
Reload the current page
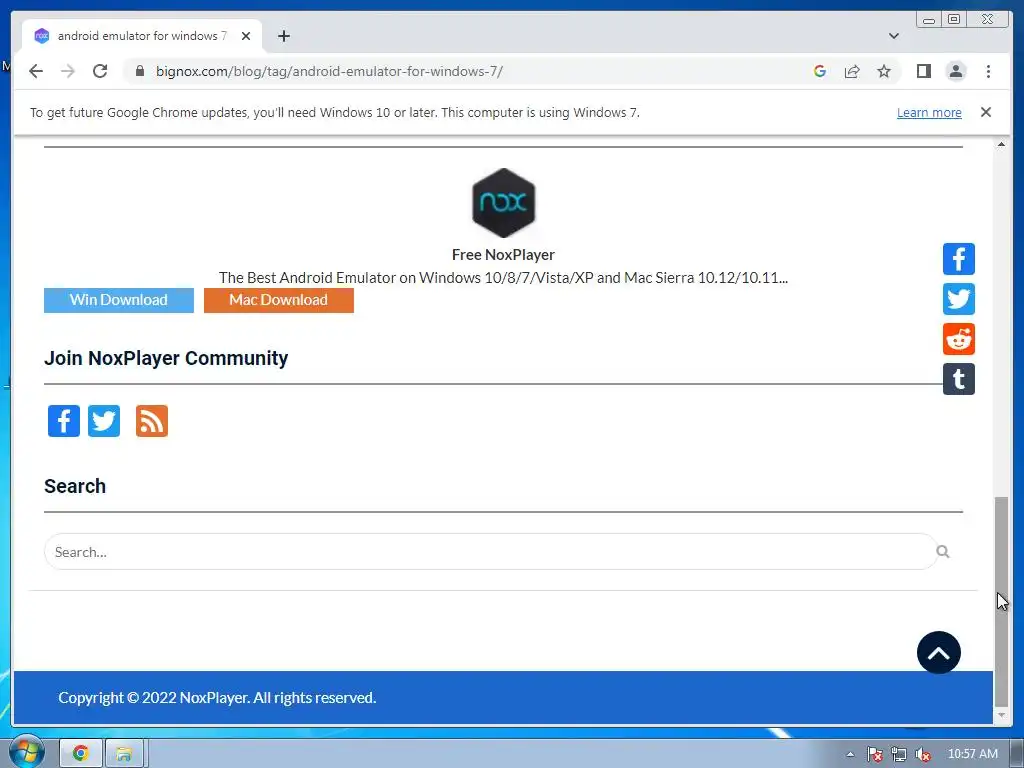point(100,71)
